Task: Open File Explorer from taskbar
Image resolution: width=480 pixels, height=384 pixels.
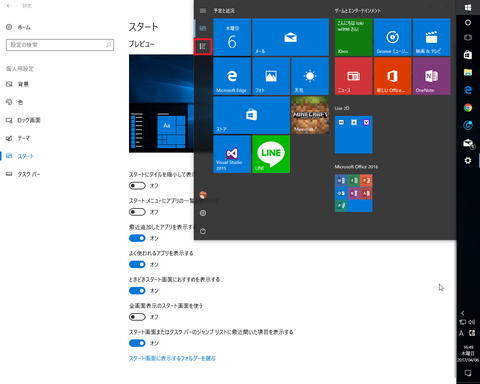Action: [468, 72]
